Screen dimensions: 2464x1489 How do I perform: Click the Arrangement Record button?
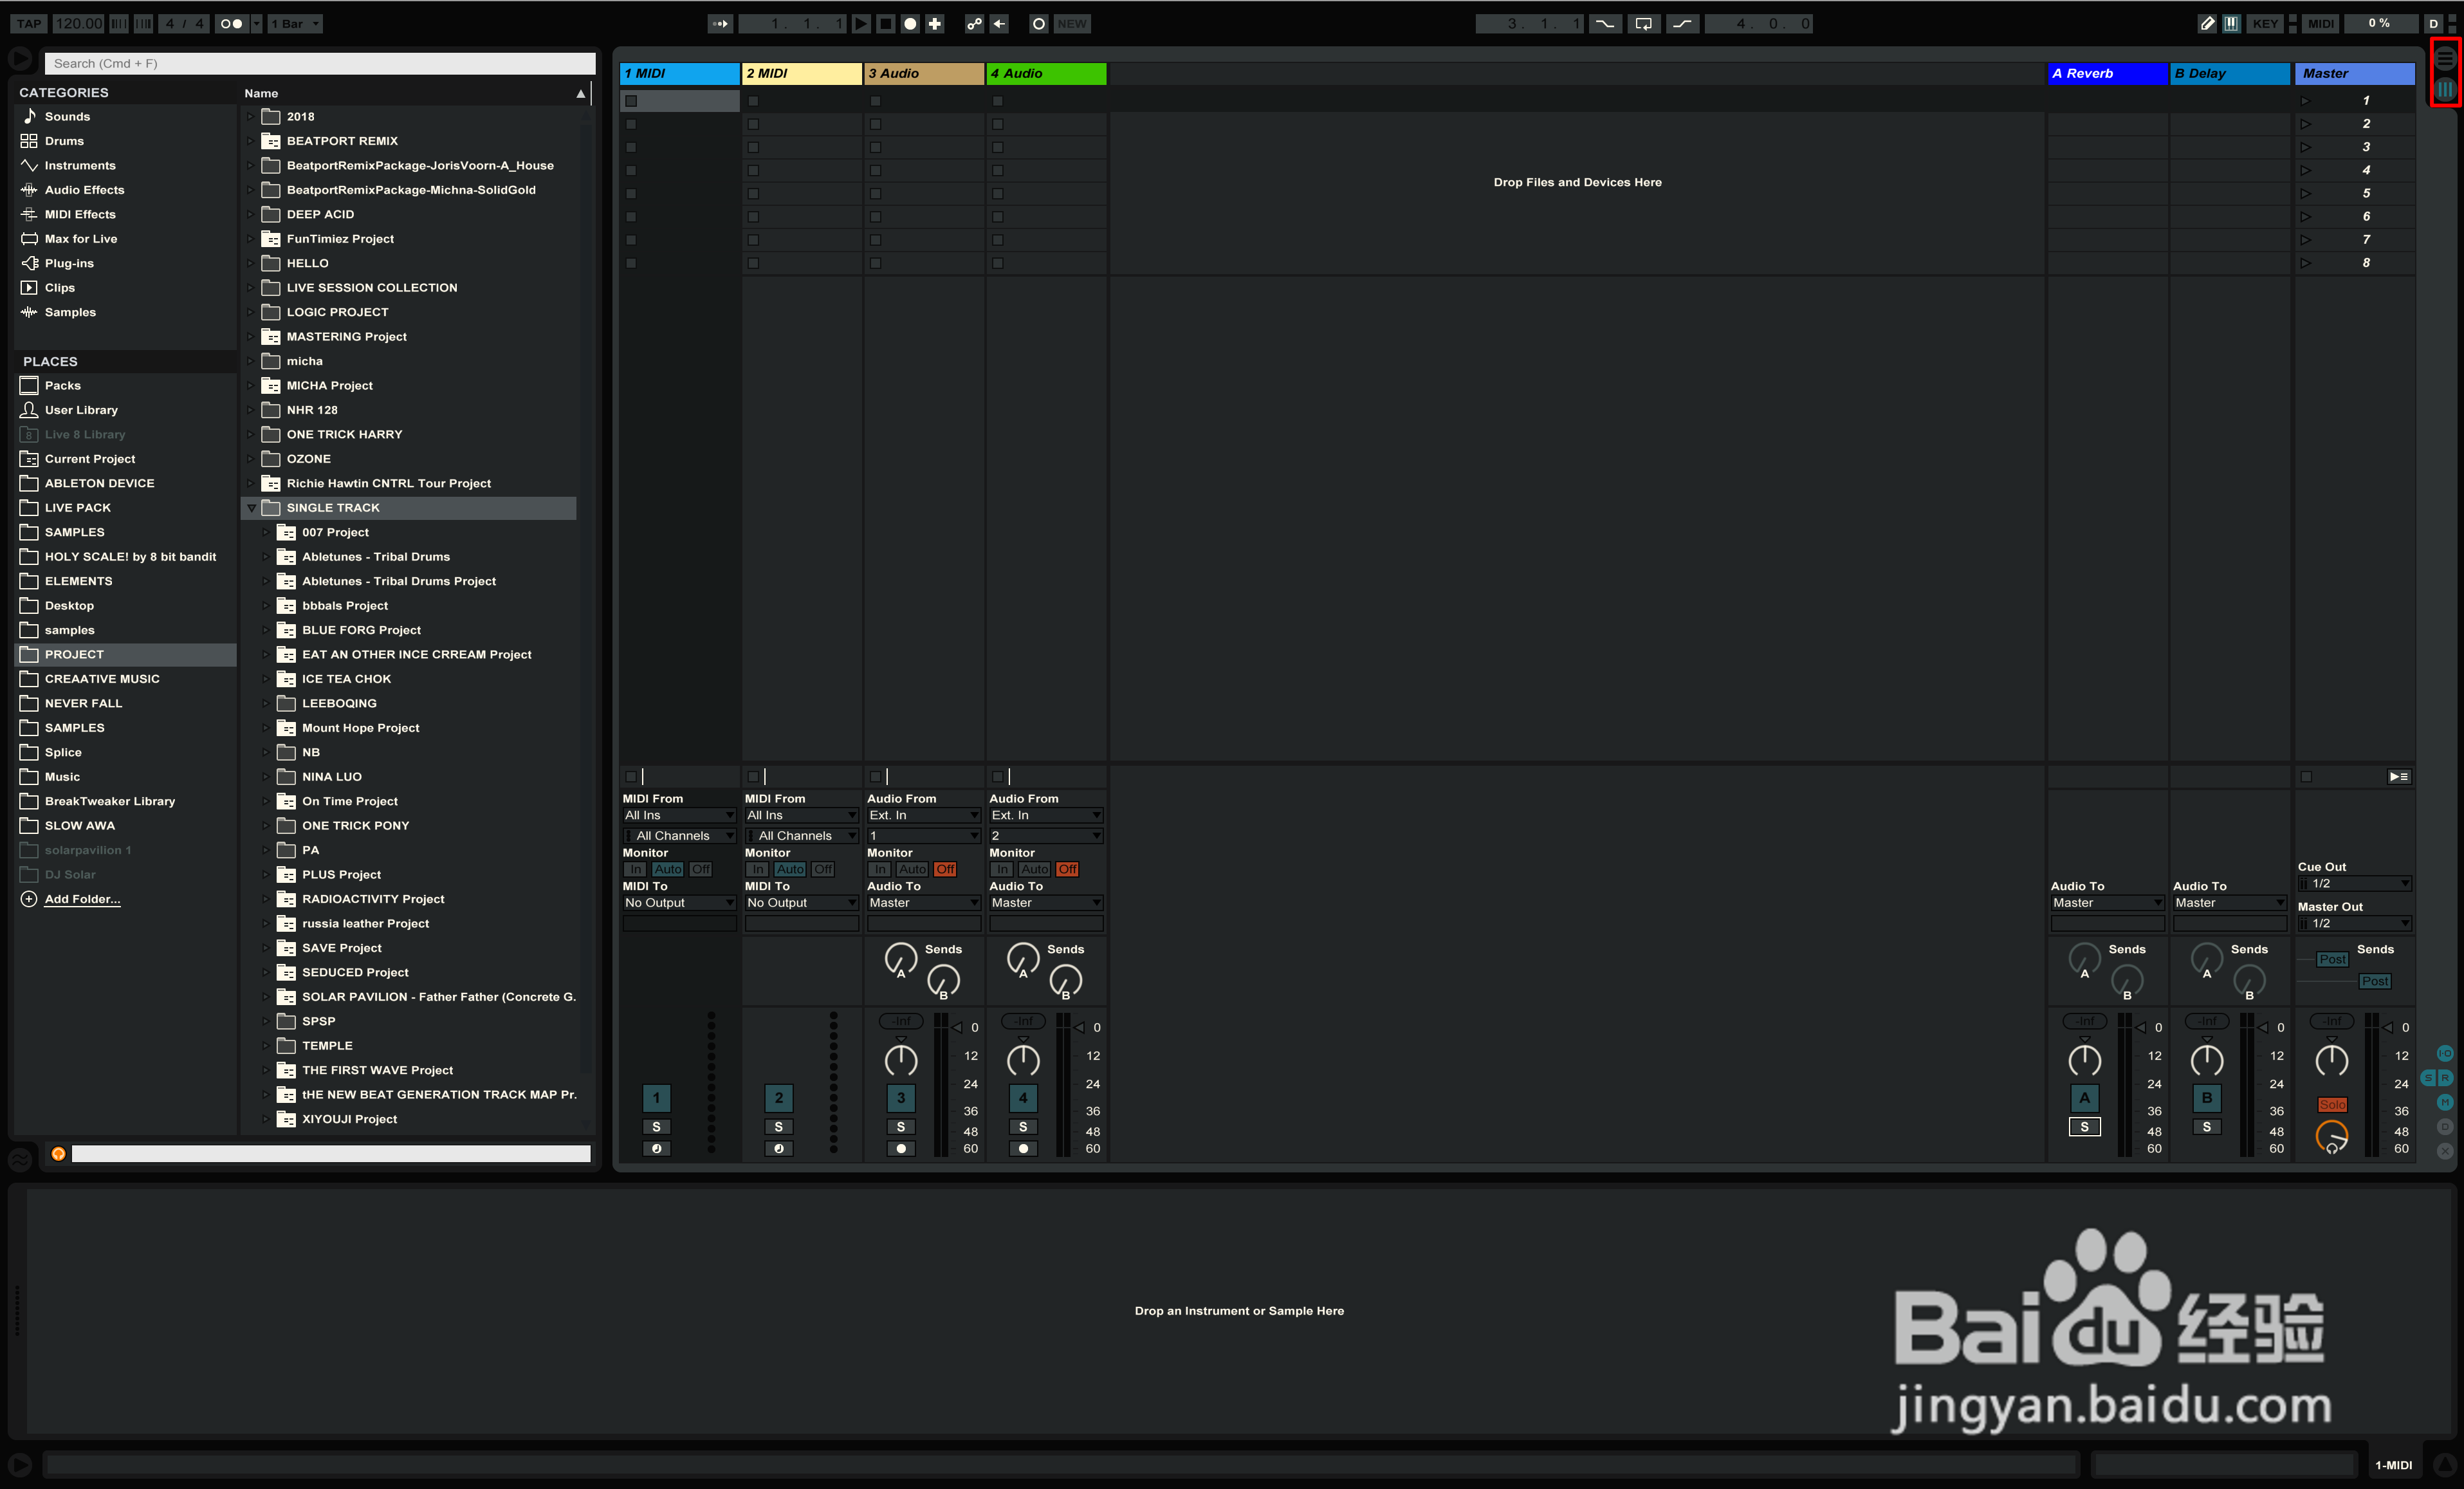(x=910, y=23)
